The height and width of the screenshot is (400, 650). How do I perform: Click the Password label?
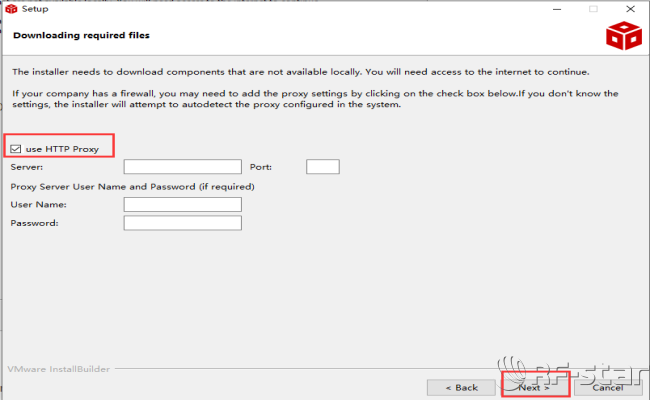point(35,222)
